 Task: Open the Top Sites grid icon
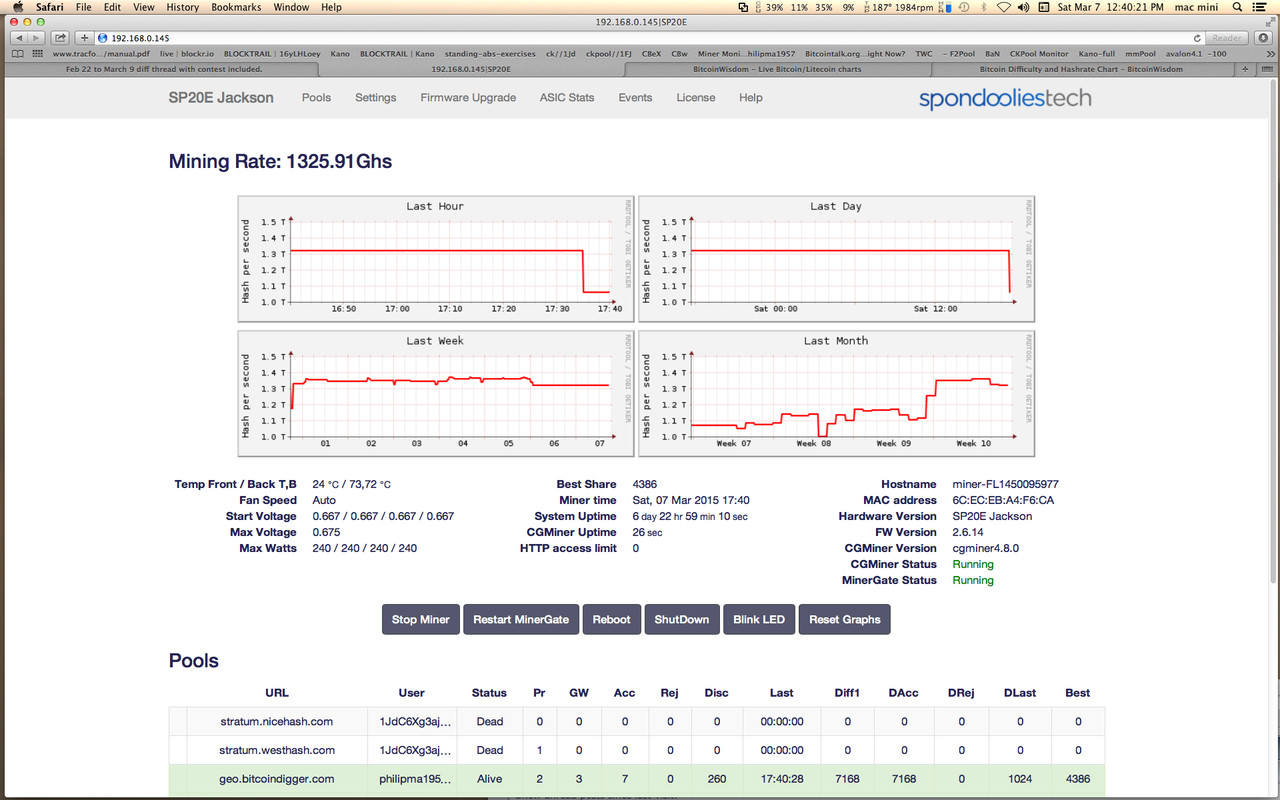click(38, 54)
